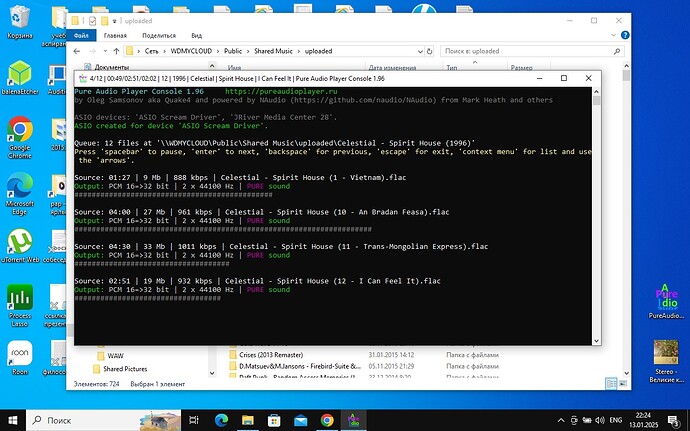The image size is (690, 431).
Task: Open address bar history dropdown
Action: click(x=420, y=51)
